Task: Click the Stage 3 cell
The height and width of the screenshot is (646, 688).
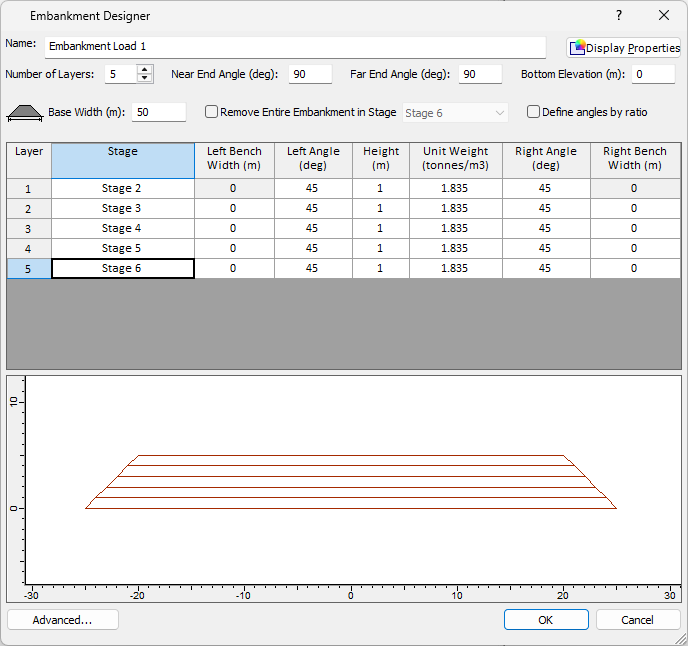Action: [x=123, y=208]
